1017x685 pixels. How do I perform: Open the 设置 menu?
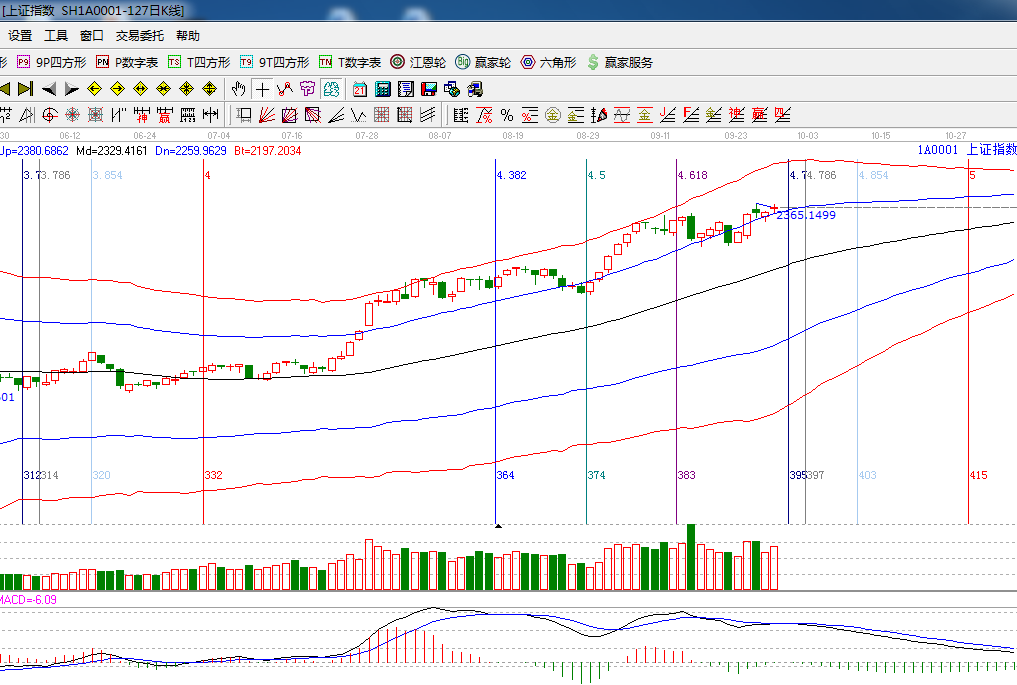(20, 35)
